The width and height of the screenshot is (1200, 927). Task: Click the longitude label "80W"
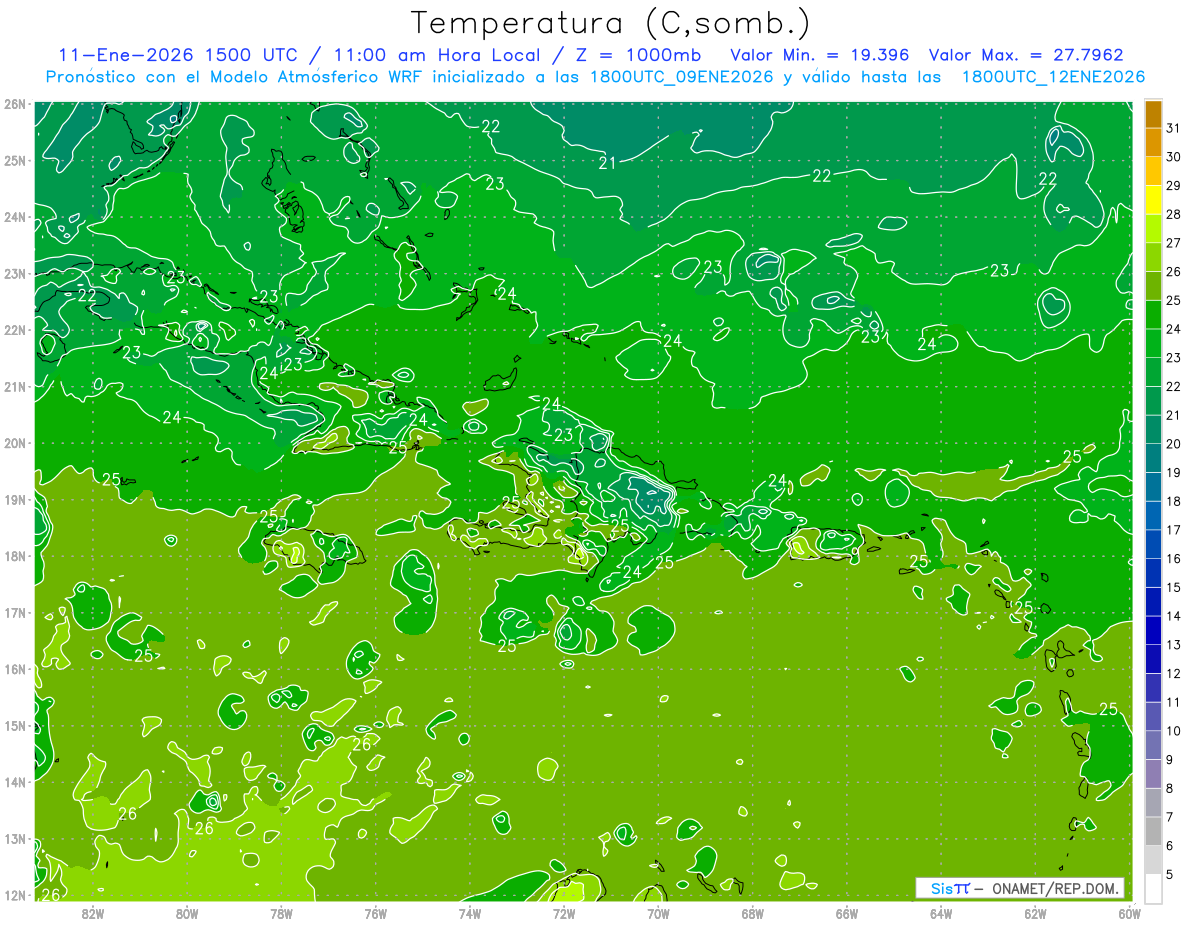pyautogui.click(x=187, y=913)
